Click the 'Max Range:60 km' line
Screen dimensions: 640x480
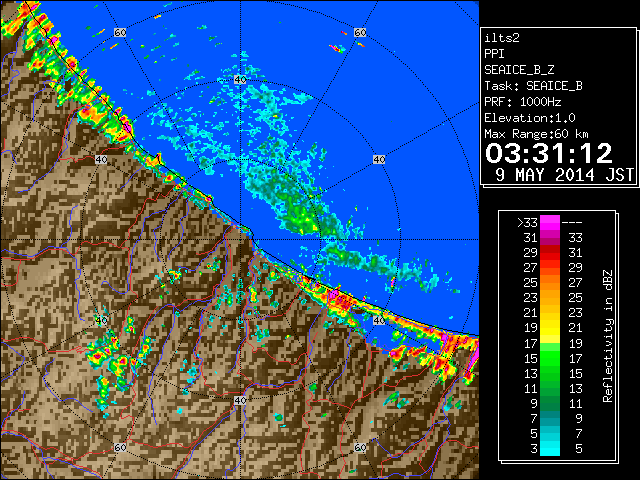pos(536,134)
